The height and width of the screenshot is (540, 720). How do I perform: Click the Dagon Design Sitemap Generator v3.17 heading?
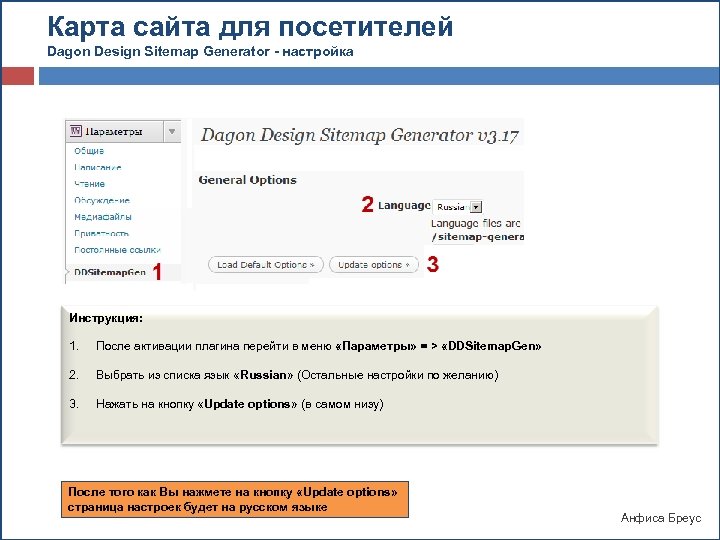click(x=360, y=135)
